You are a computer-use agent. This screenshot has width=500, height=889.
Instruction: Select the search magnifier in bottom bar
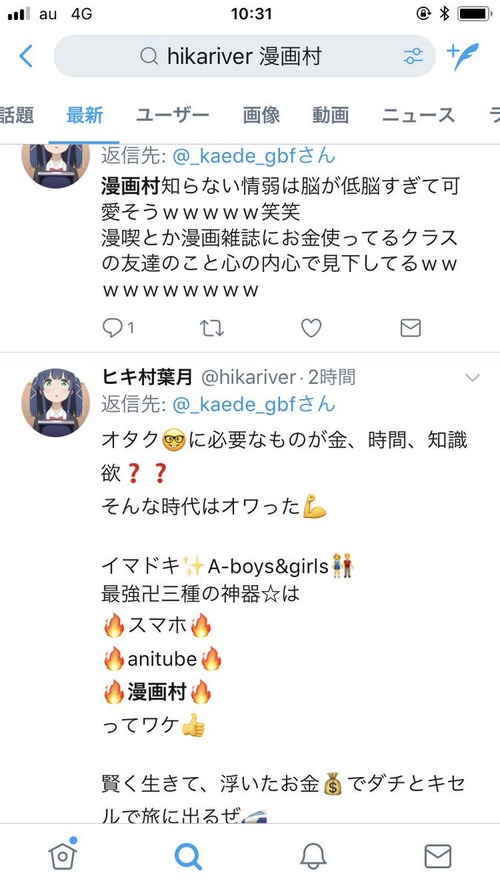188,856
